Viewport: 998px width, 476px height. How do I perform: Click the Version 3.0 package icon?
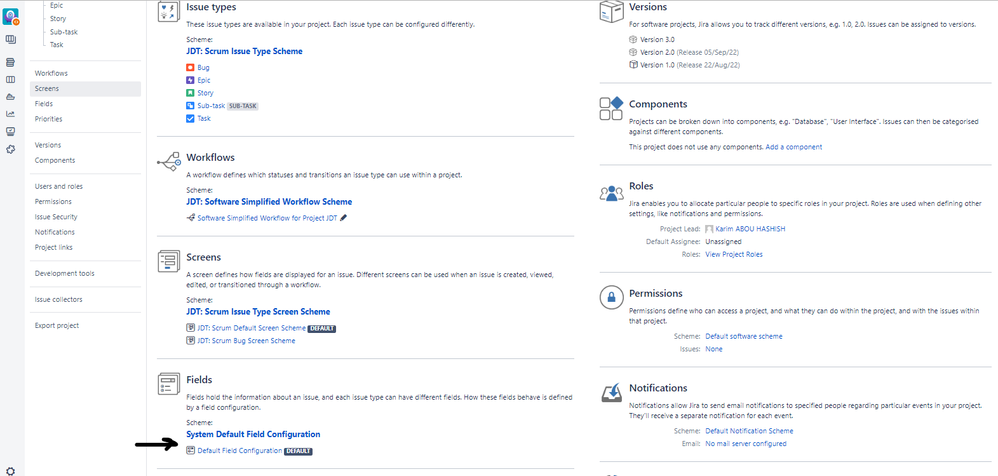(633, 39)
